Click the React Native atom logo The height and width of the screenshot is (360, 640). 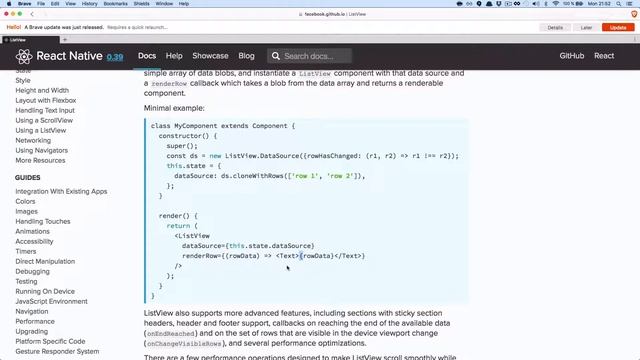(x=24, y=56)
